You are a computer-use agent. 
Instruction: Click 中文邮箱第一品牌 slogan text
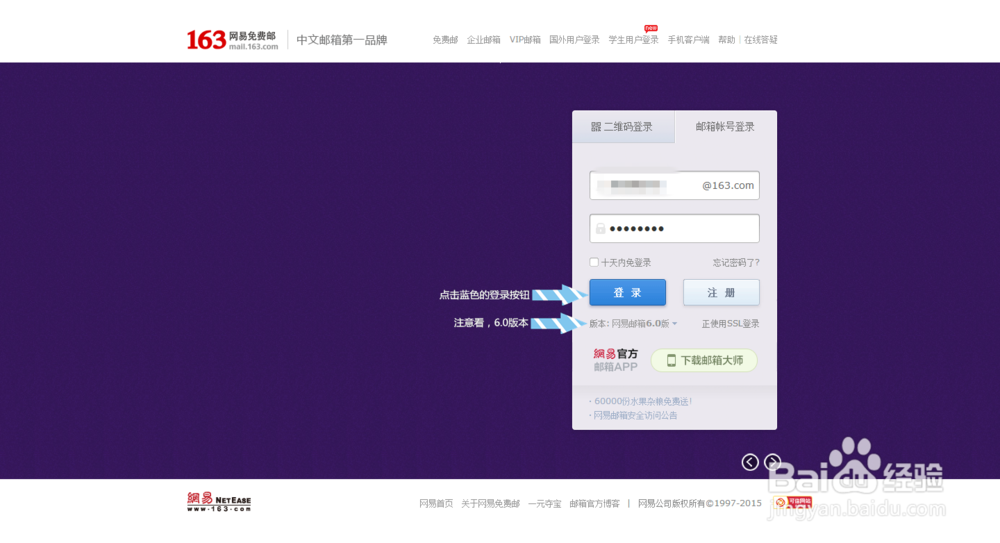pos(342,40)
